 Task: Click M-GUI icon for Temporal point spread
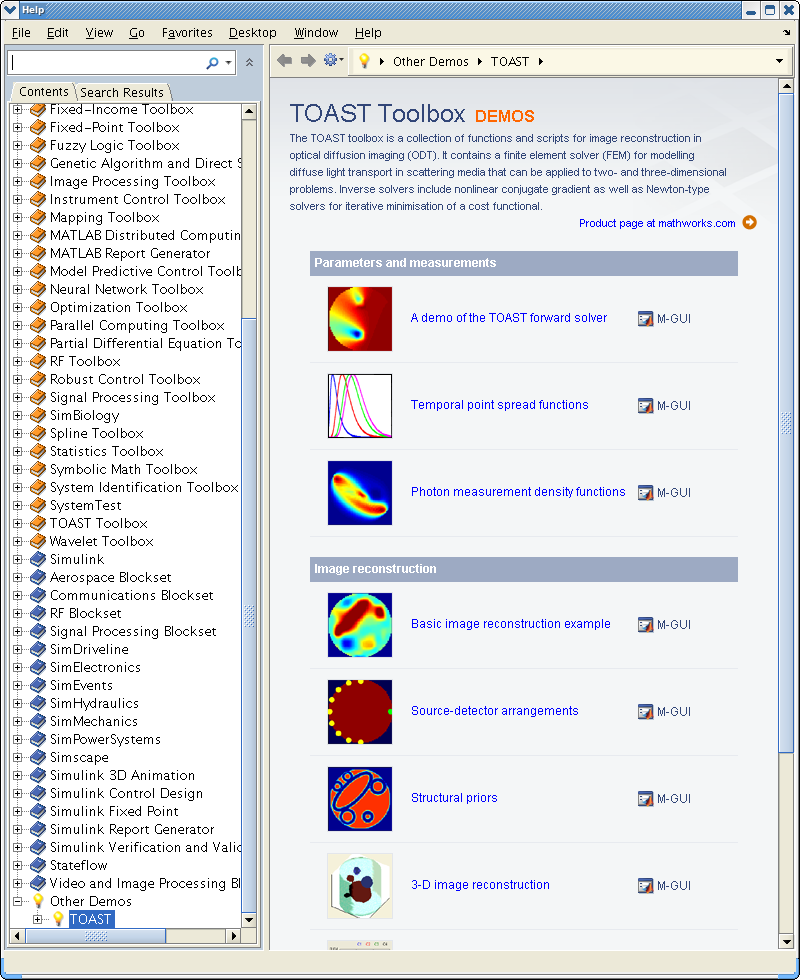(645, 406)
